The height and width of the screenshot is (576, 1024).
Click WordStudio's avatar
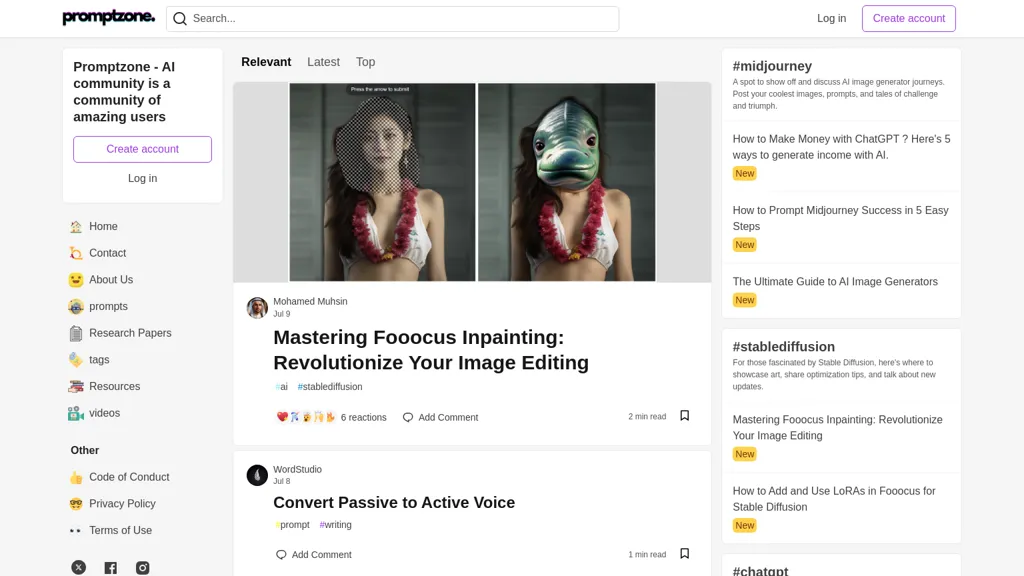(x=257, y=475)
